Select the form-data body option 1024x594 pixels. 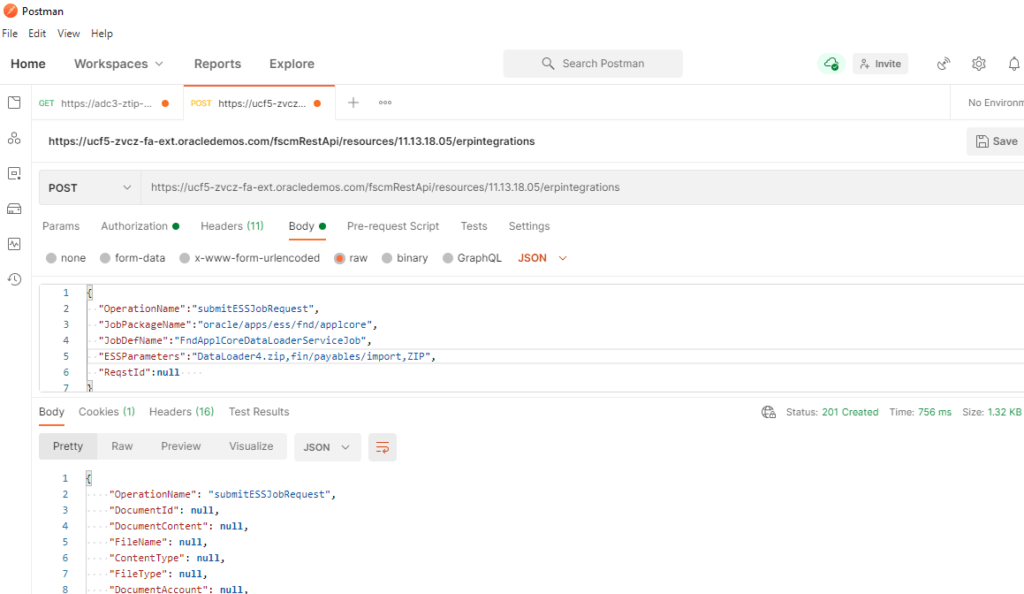[x=133, y=258]
